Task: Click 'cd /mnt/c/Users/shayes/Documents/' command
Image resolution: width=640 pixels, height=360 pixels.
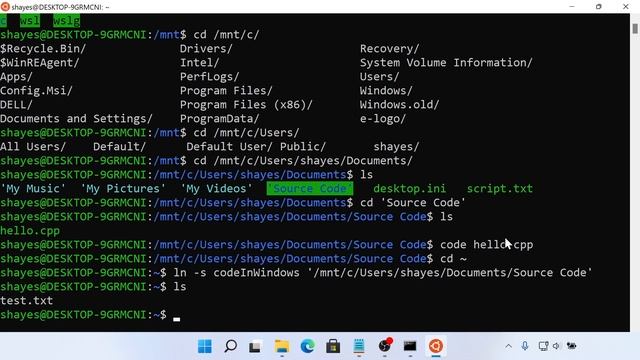Action: point(303,161)
